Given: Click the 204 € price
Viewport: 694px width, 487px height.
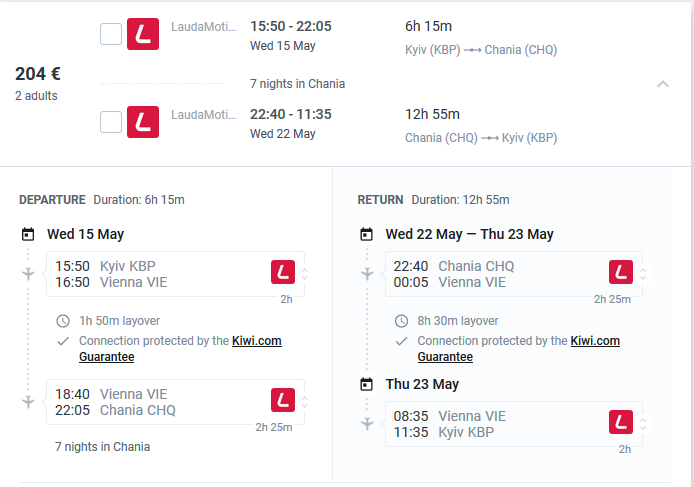Looking at the screenshot, I should 38,74.
